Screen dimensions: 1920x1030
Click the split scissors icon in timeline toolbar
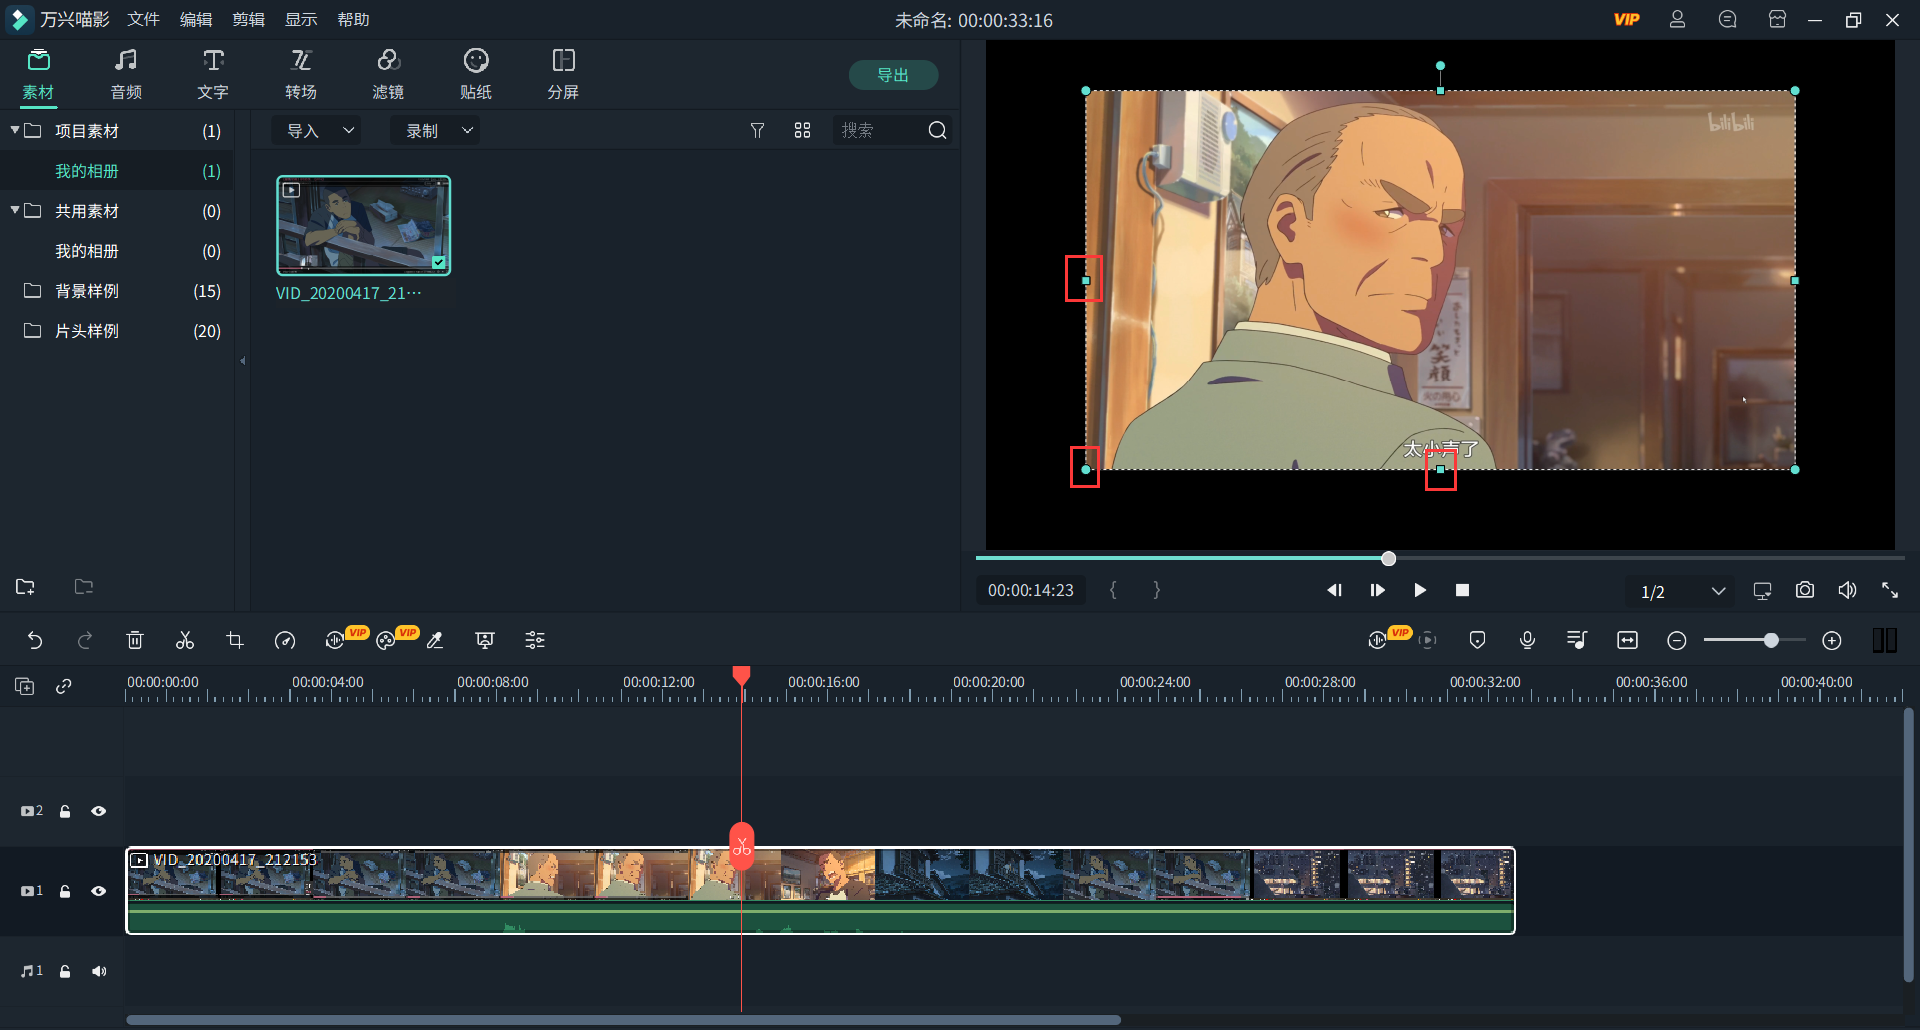click(185, 640)
